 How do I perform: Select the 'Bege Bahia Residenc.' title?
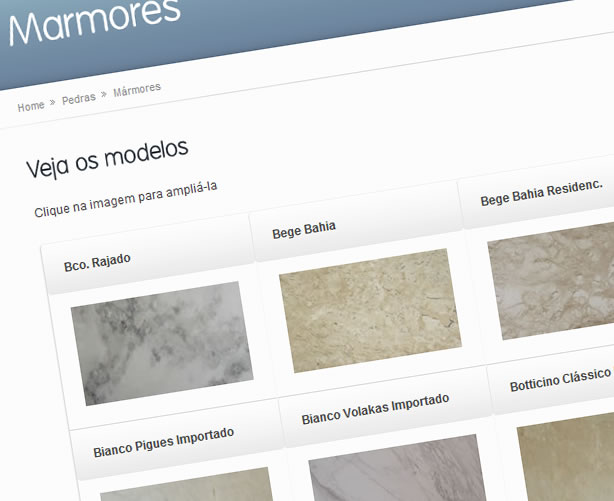click(x=542, y=192)
